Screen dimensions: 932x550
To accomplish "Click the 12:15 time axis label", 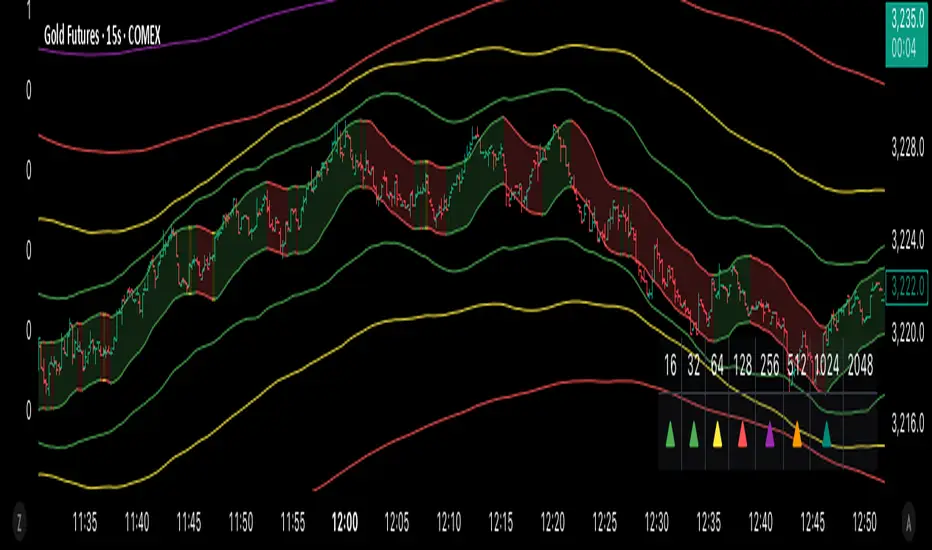I will pos(500,523).
